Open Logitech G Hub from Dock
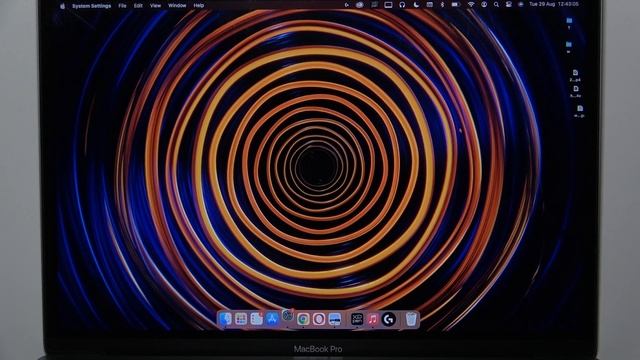The height and width of the screenshot is (360, 640). point(389,319)
